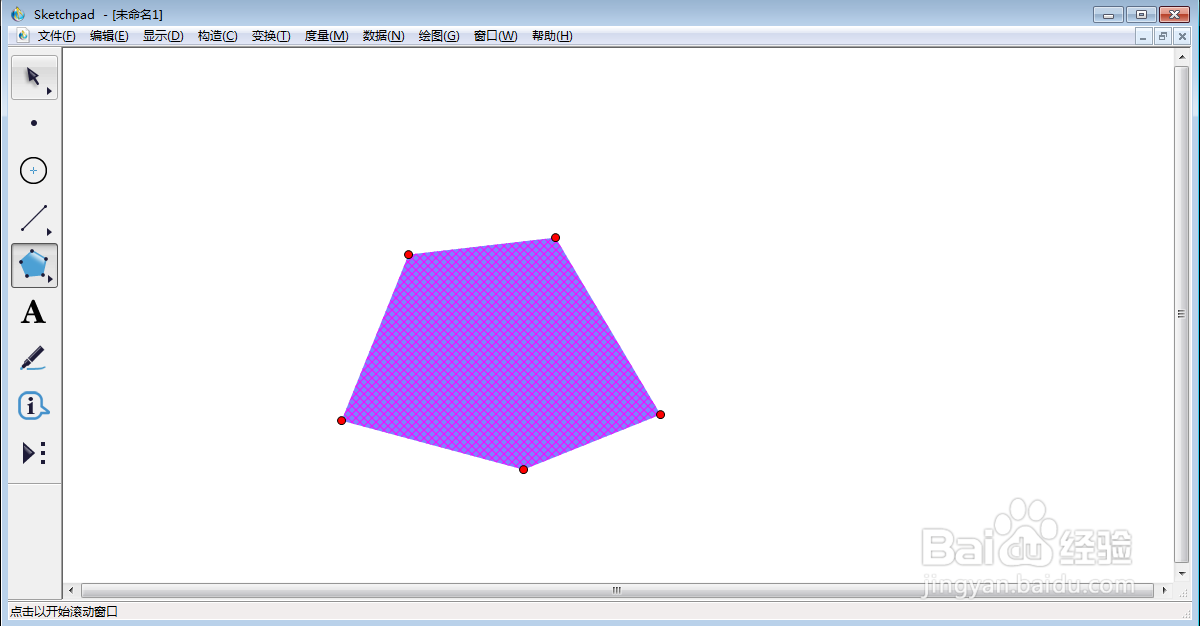Minimize the Sketchpad application window
Image resolution: width=1200 pixels, height=626 pixels.
tap(1108, 14)
